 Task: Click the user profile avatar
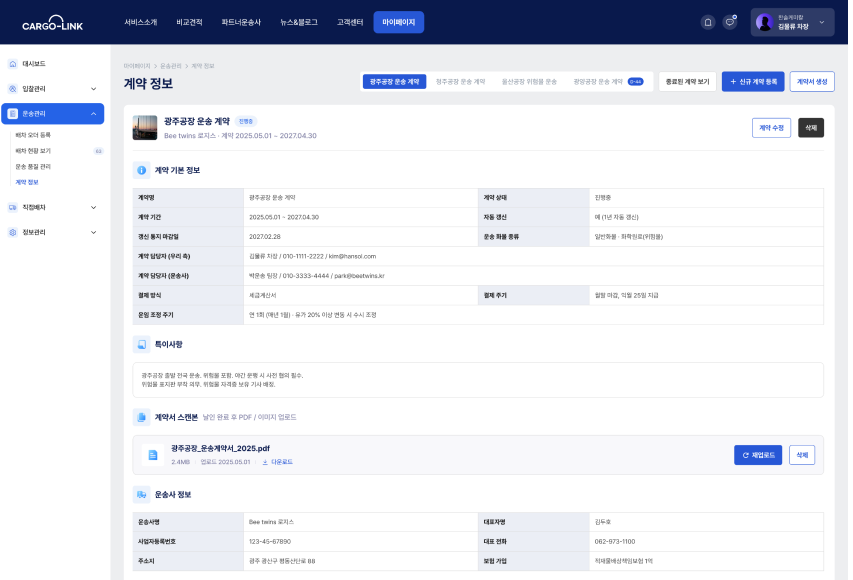coord(764,22)
